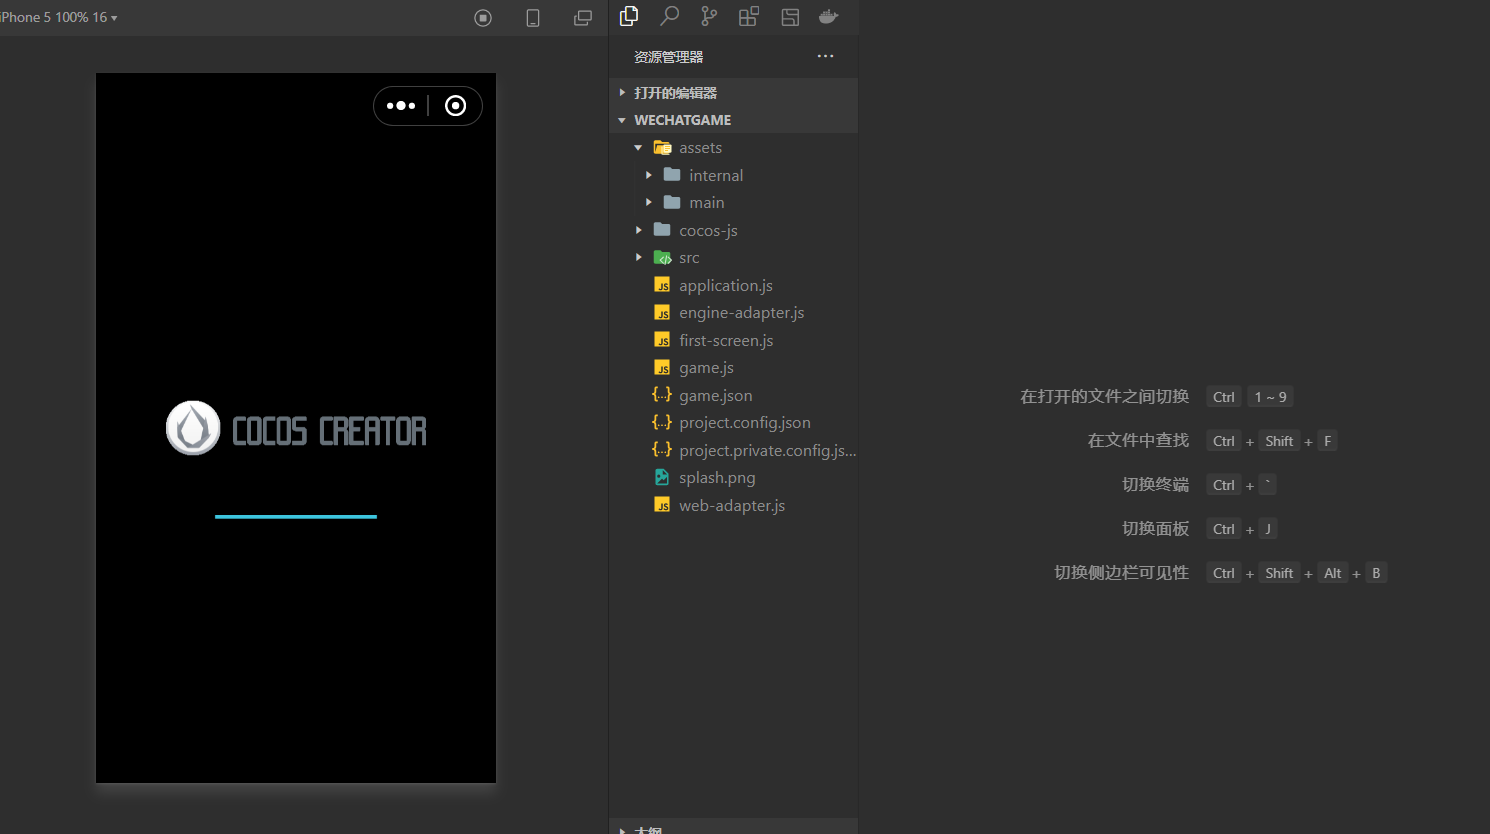The image size is (1490, 834).
Task: Open engine-adapter.js file
Action: tap(733, 313)
